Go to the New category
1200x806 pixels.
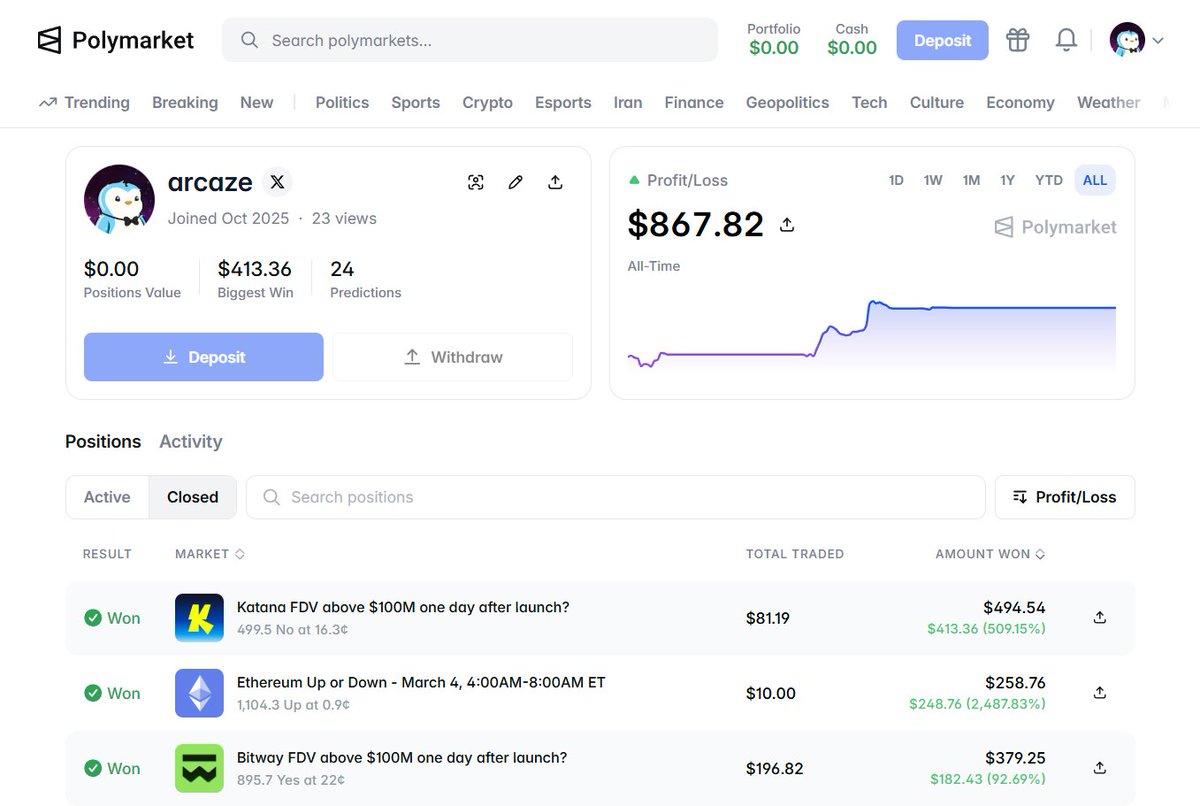(257, 102)
